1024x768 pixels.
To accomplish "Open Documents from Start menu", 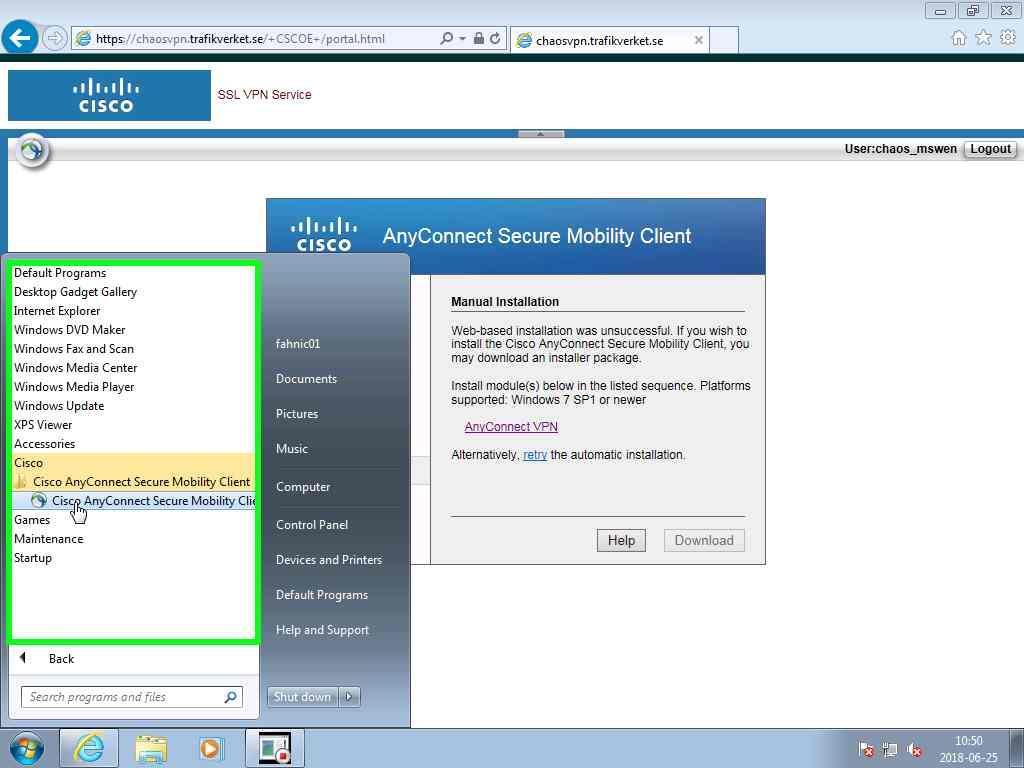I will pyautogui.click(x=306, y=379).
